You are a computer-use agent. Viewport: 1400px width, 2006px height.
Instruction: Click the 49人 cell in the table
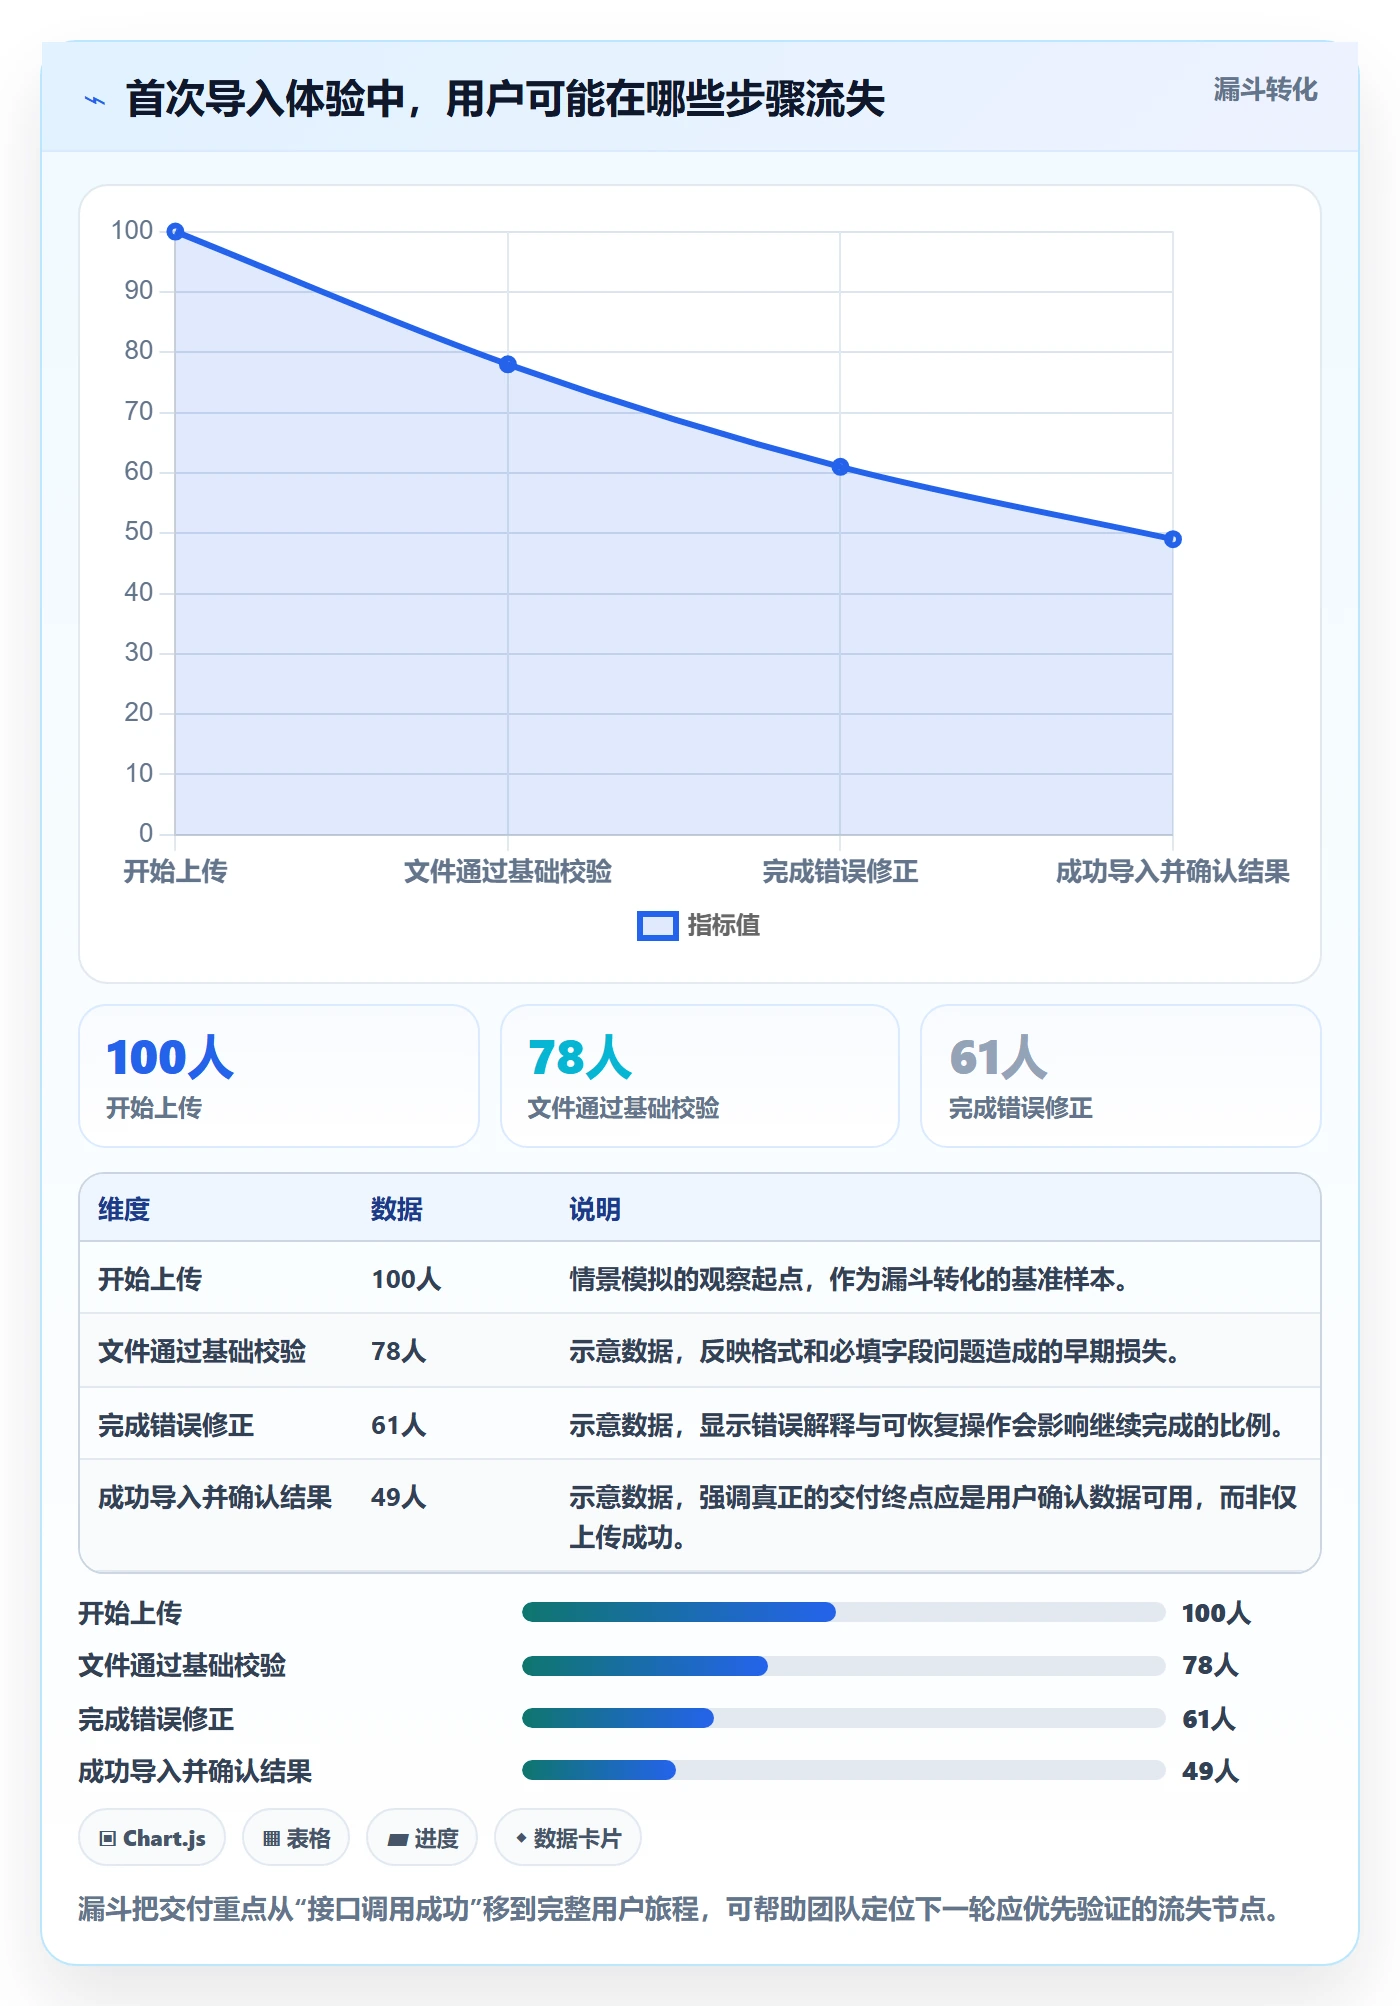pyautogui.click(x=399, y=1497)
